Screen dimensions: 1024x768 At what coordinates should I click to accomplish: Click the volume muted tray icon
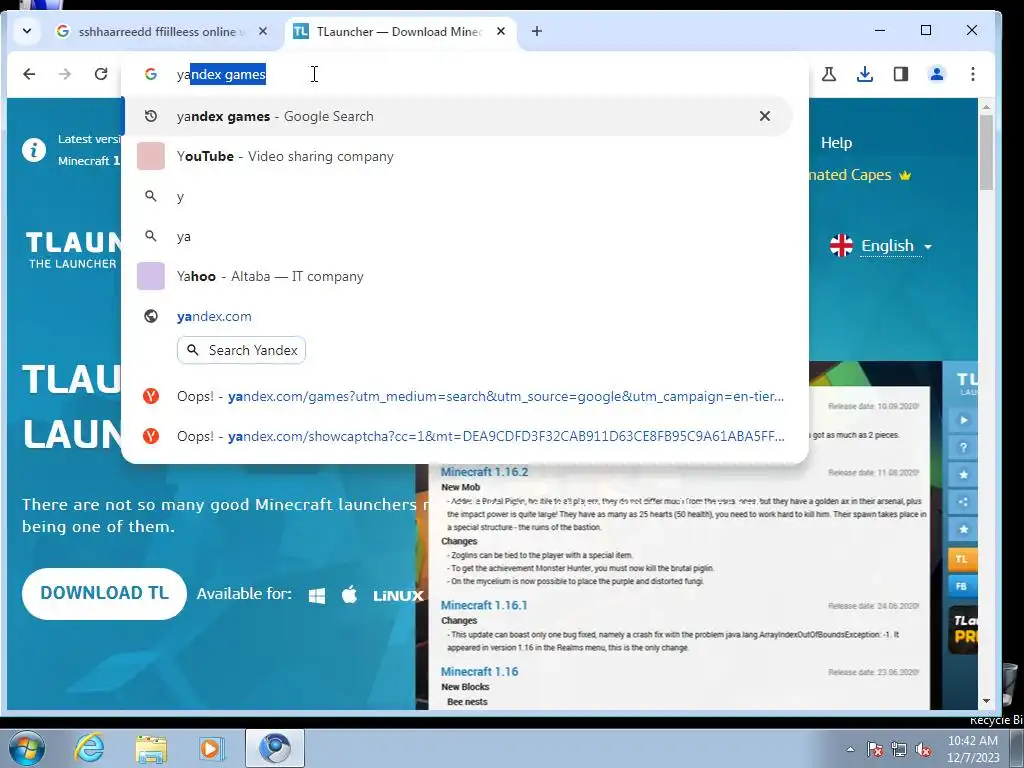click(x=923, y=750)
